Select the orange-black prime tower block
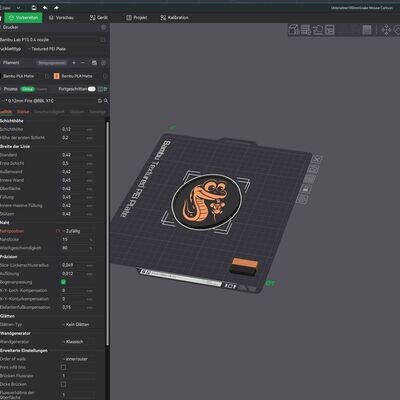The height and width of the screenshot is (400, 400). pyautogui.click(x=245, y=266)
